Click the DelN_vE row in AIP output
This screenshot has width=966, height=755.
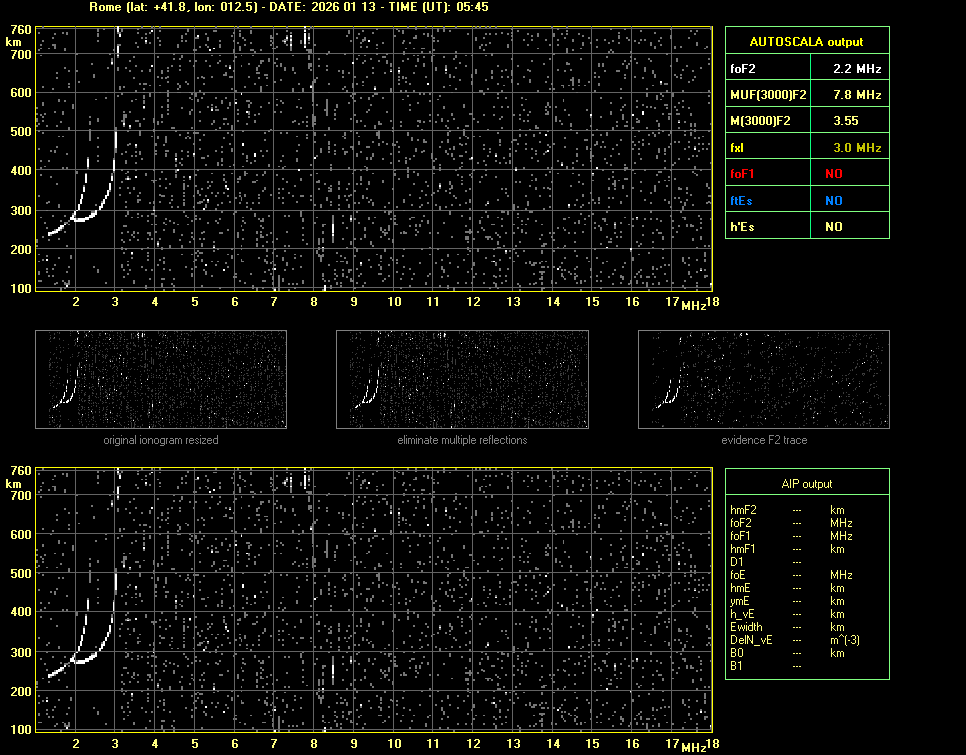point(748,640)
